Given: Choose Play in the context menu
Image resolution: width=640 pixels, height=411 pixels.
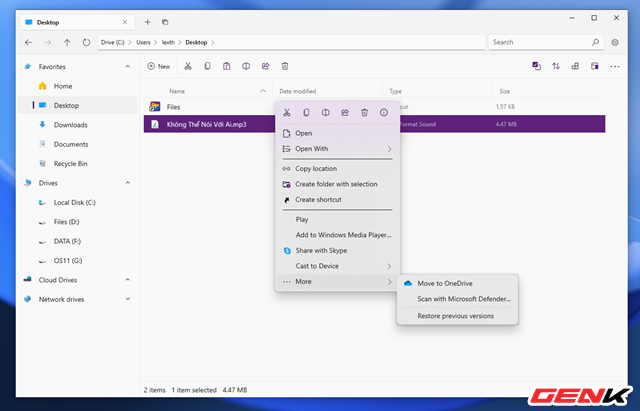Looking at the screenshot, I should [338, 220].
